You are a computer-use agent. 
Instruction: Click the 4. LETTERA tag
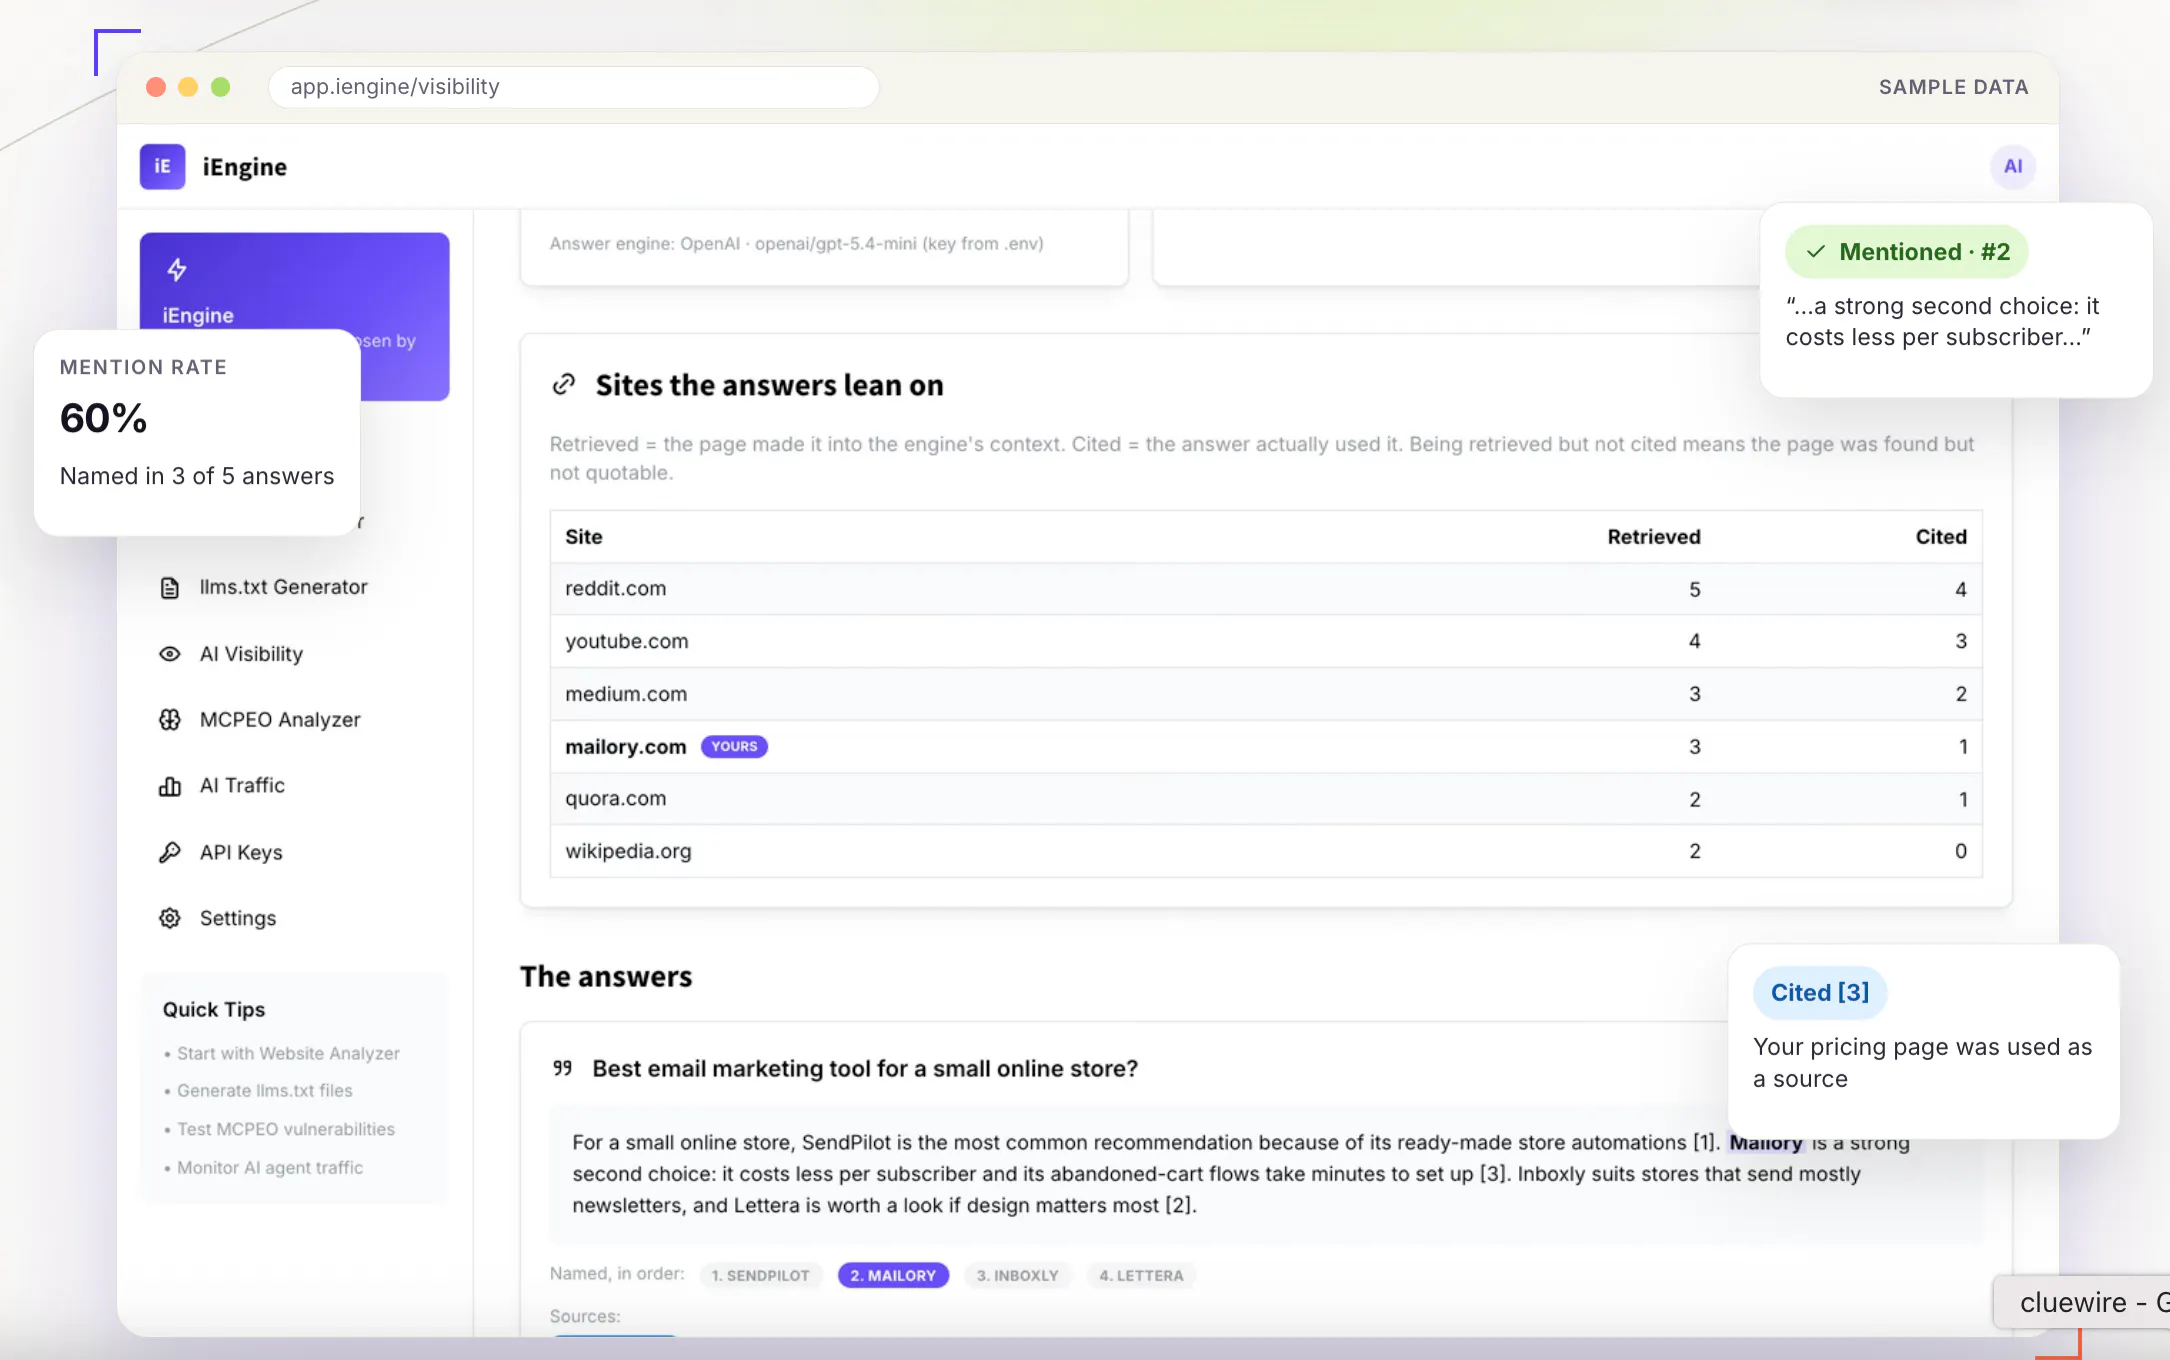[x=1141, y=1275]
